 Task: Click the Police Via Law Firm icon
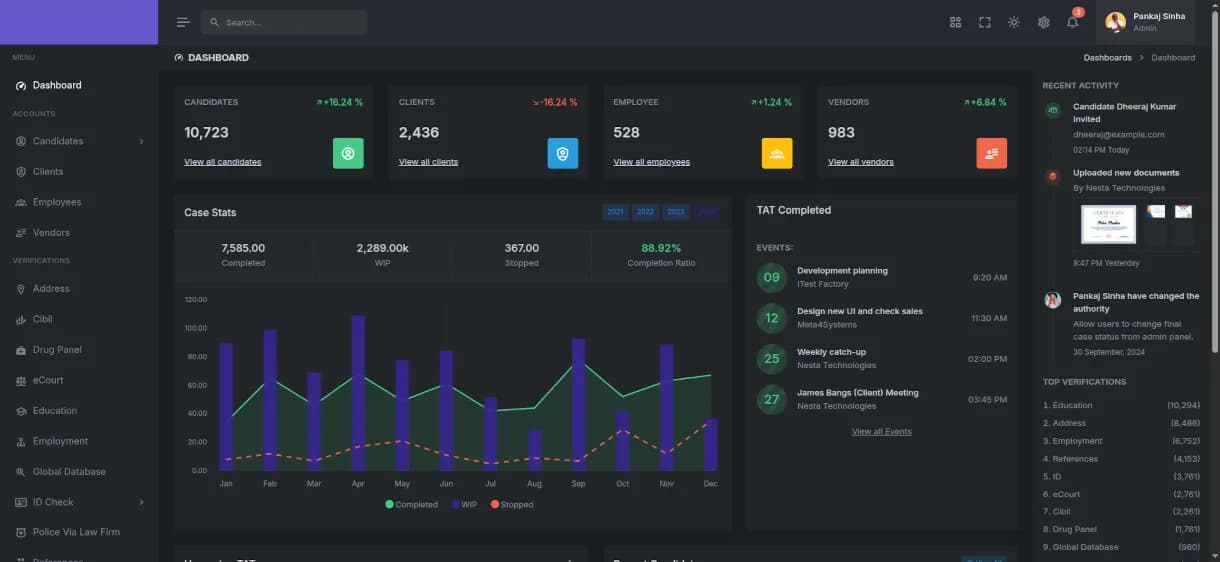21,533
